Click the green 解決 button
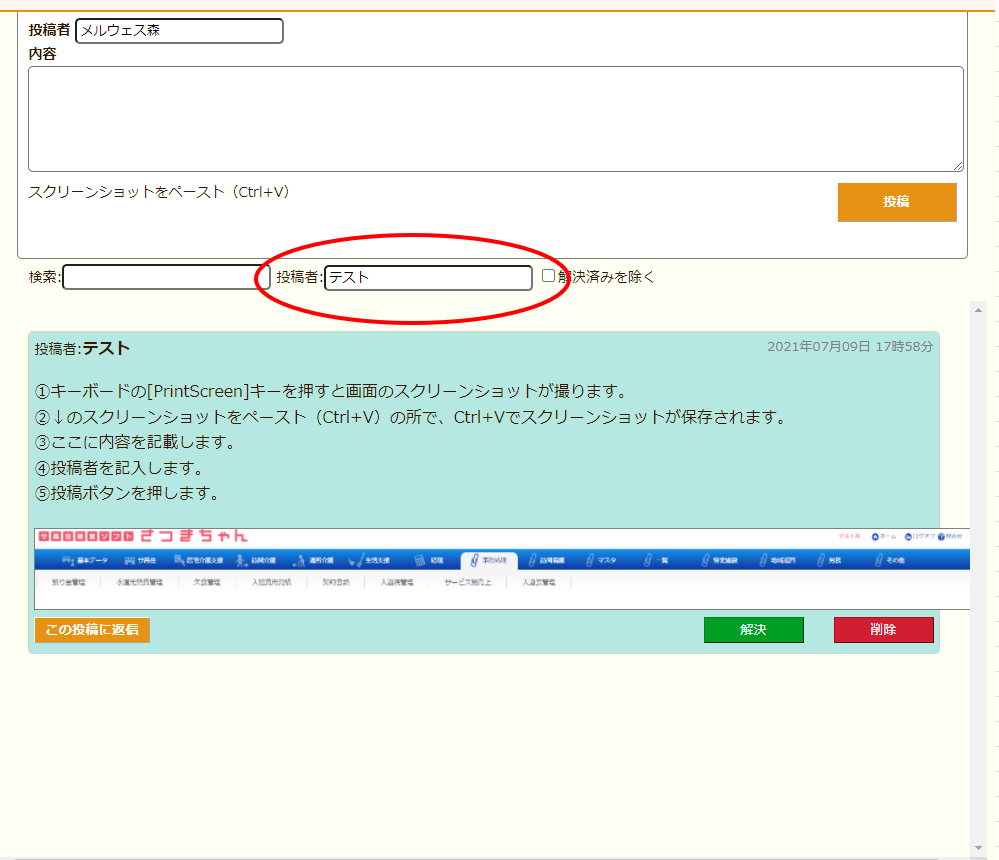The height and width of the screenshot is (860, 999). pyautogui.click(x=753, y=630)
